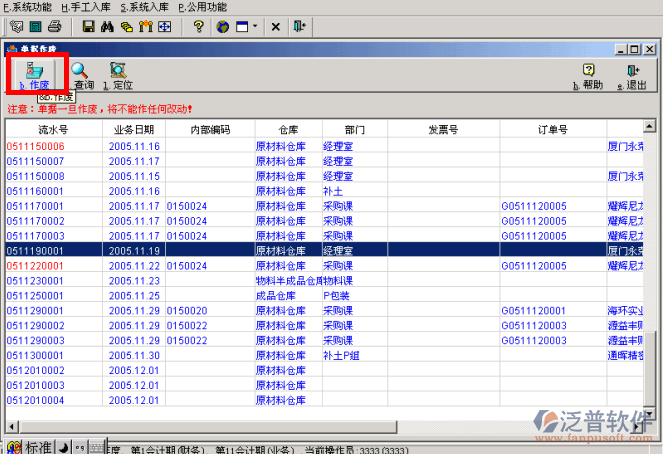663x454 pixels.
Task: Select the row with serial 0511150006
Action: (x=35, y=146)
